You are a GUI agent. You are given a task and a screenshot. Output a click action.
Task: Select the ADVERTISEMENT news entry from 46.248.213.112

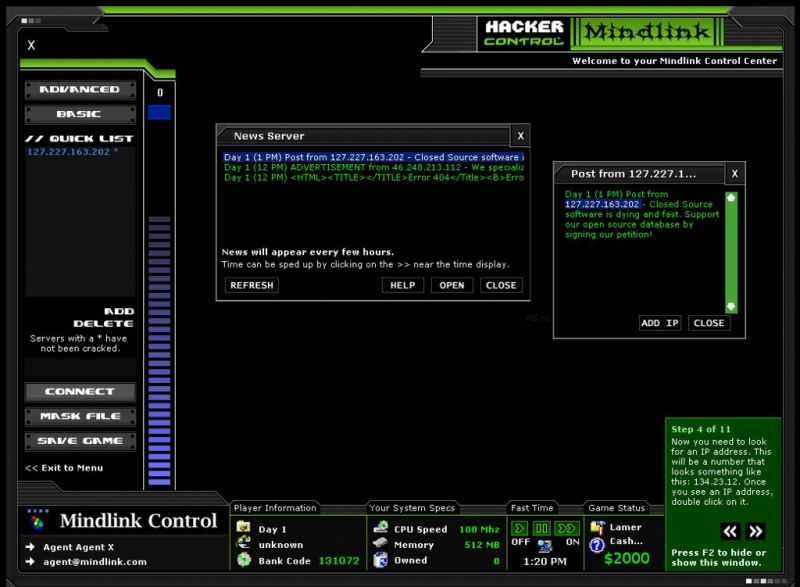[372, 167]
